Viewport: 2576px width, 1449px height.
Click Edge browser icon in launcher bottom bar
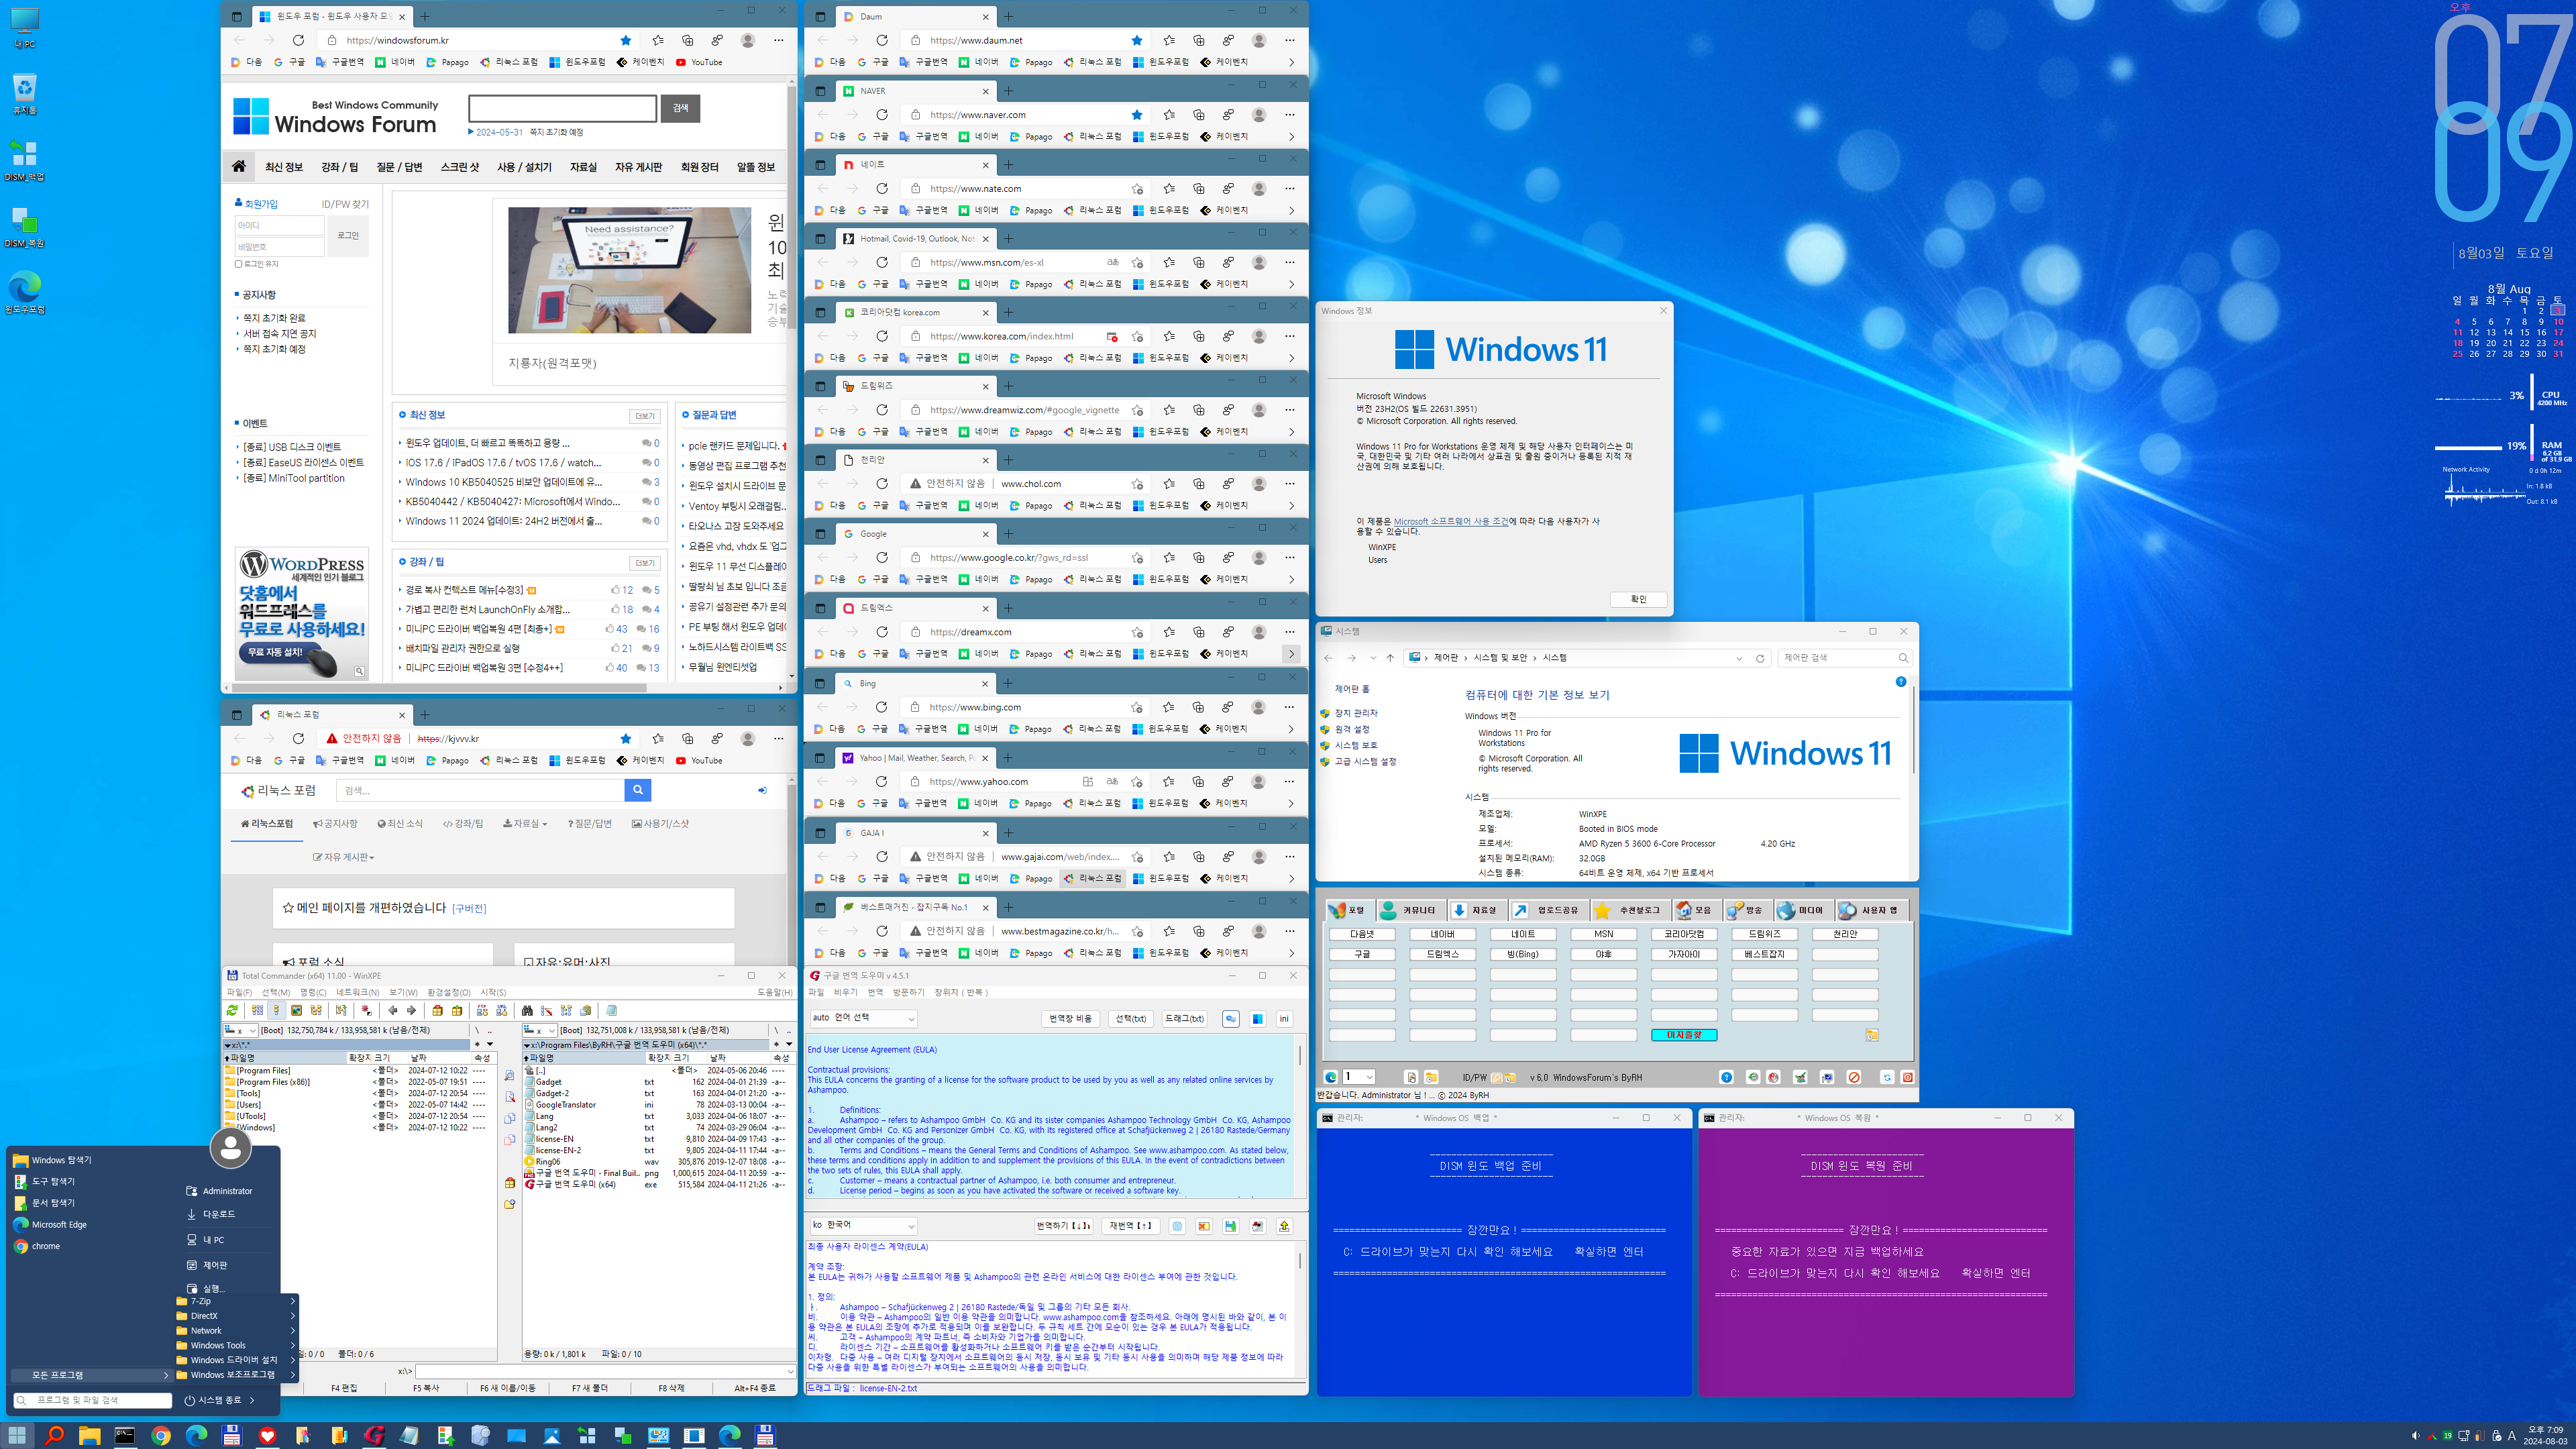(x=1330, y=1077)
